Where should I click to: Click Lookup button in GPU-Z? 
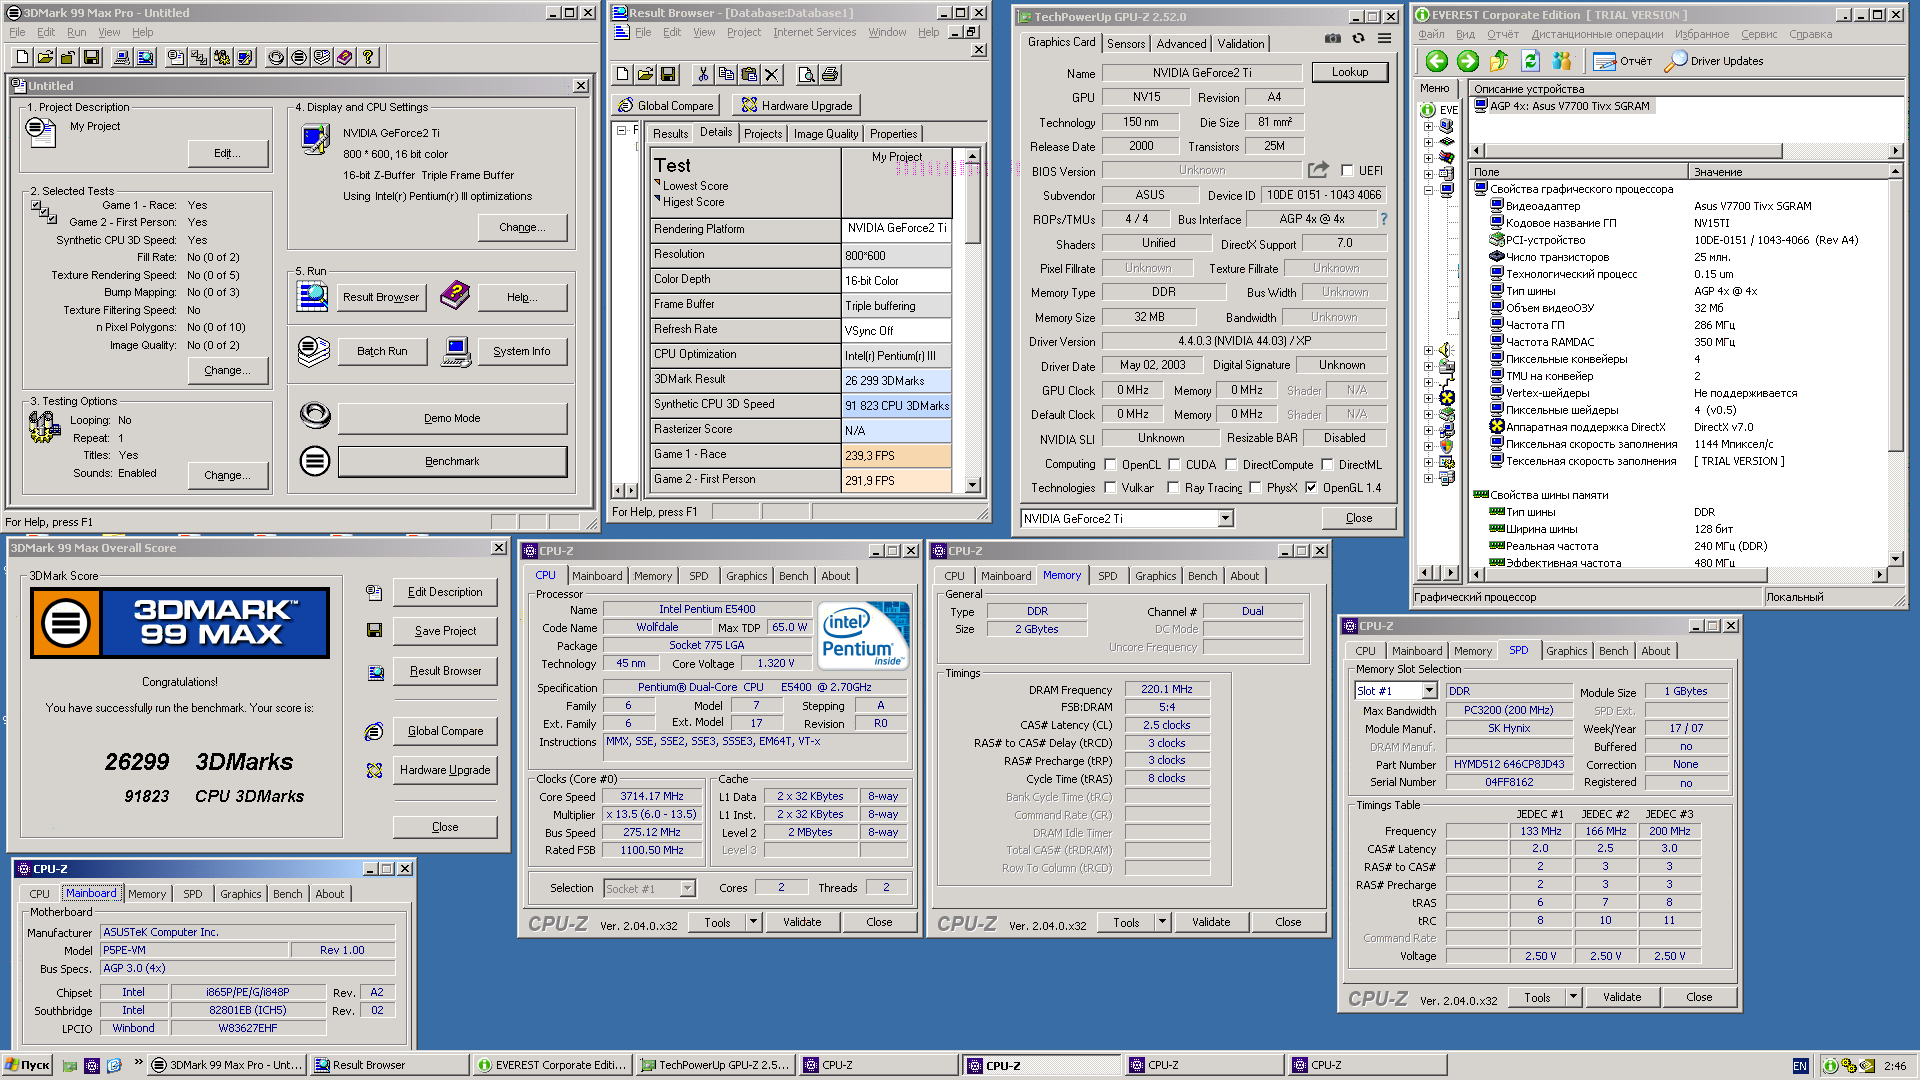click(x=1350, y=72)
